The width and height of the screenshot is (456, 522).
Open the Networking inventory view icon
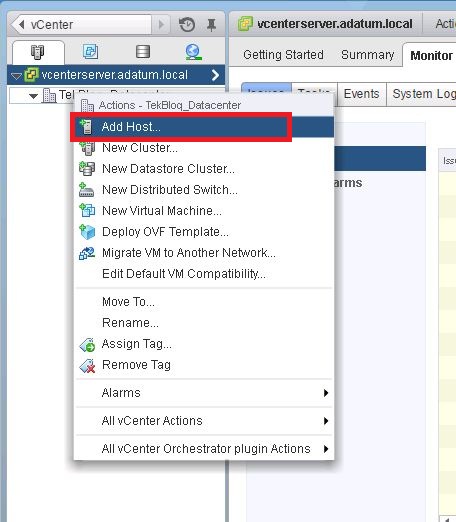pos(193,52)
